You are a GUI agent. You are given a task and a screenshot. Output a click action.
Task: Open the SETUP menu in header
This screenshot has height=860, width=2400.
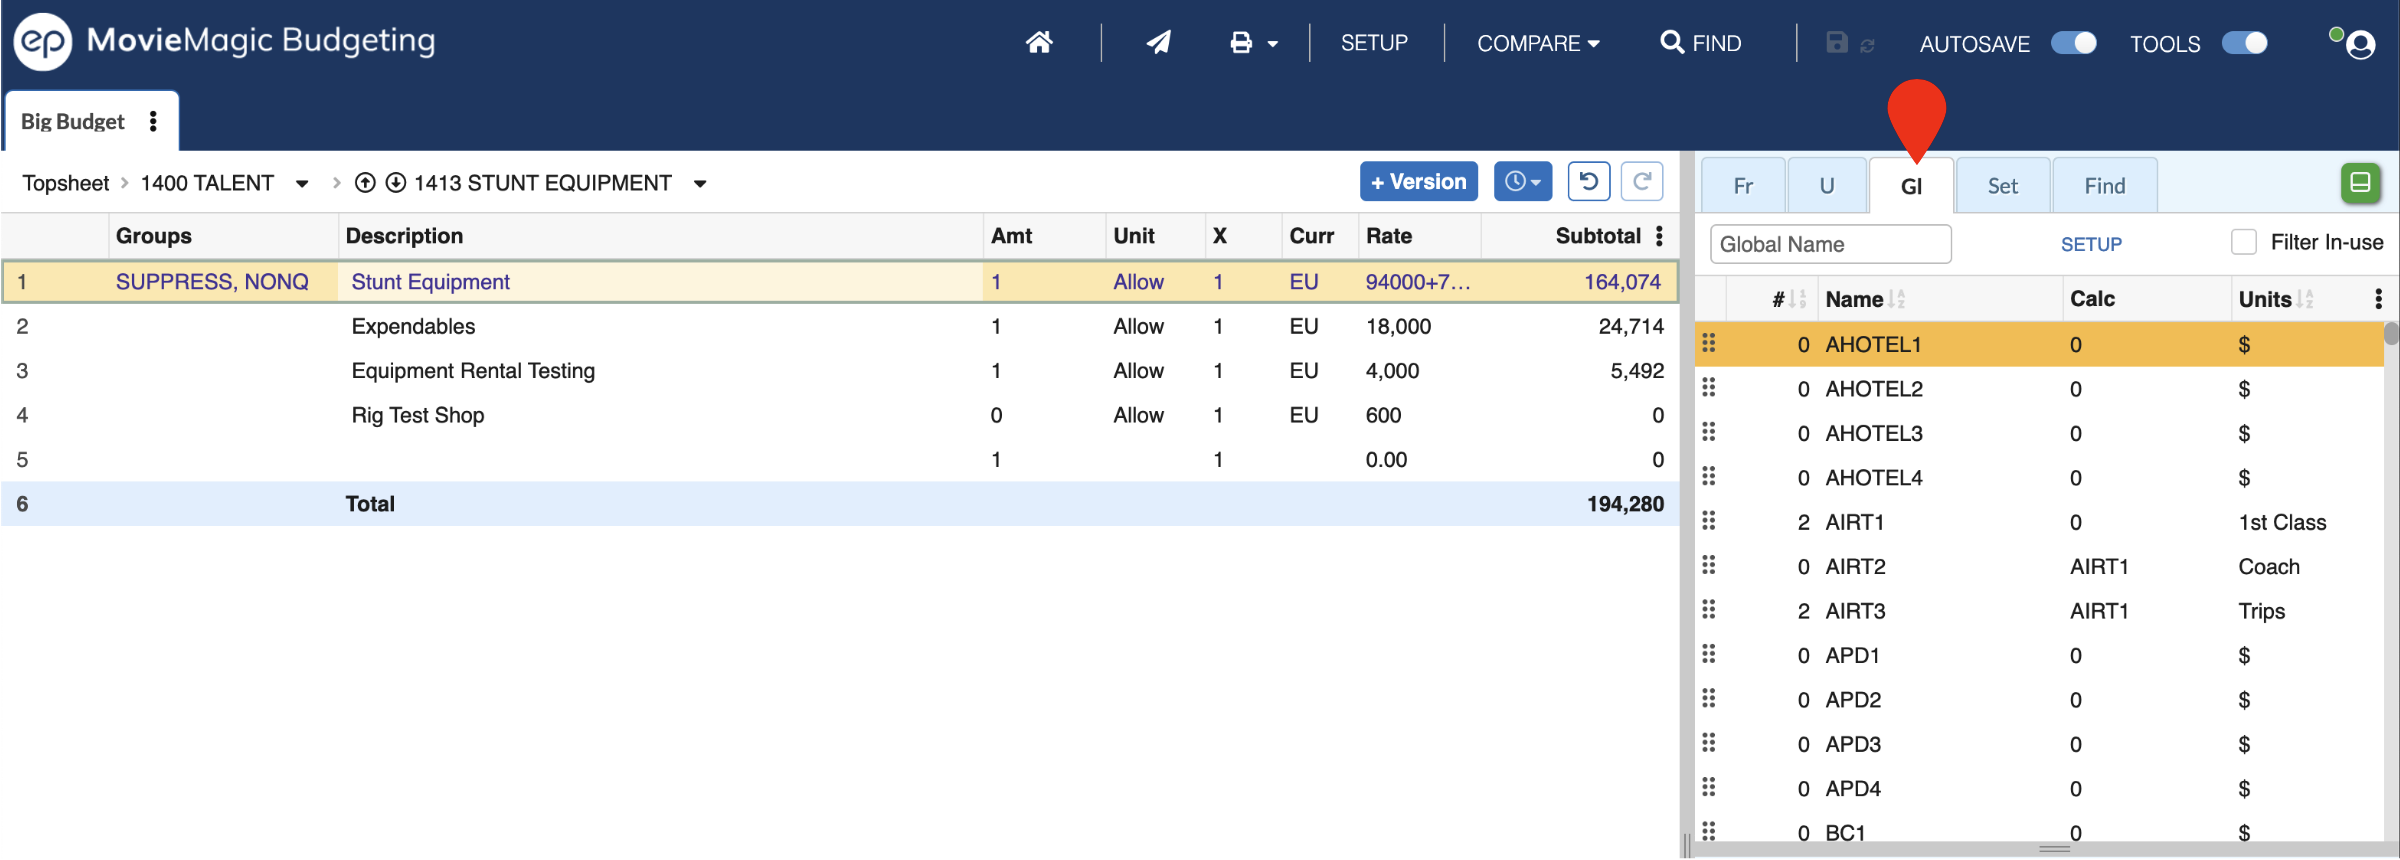[1374, 43]
